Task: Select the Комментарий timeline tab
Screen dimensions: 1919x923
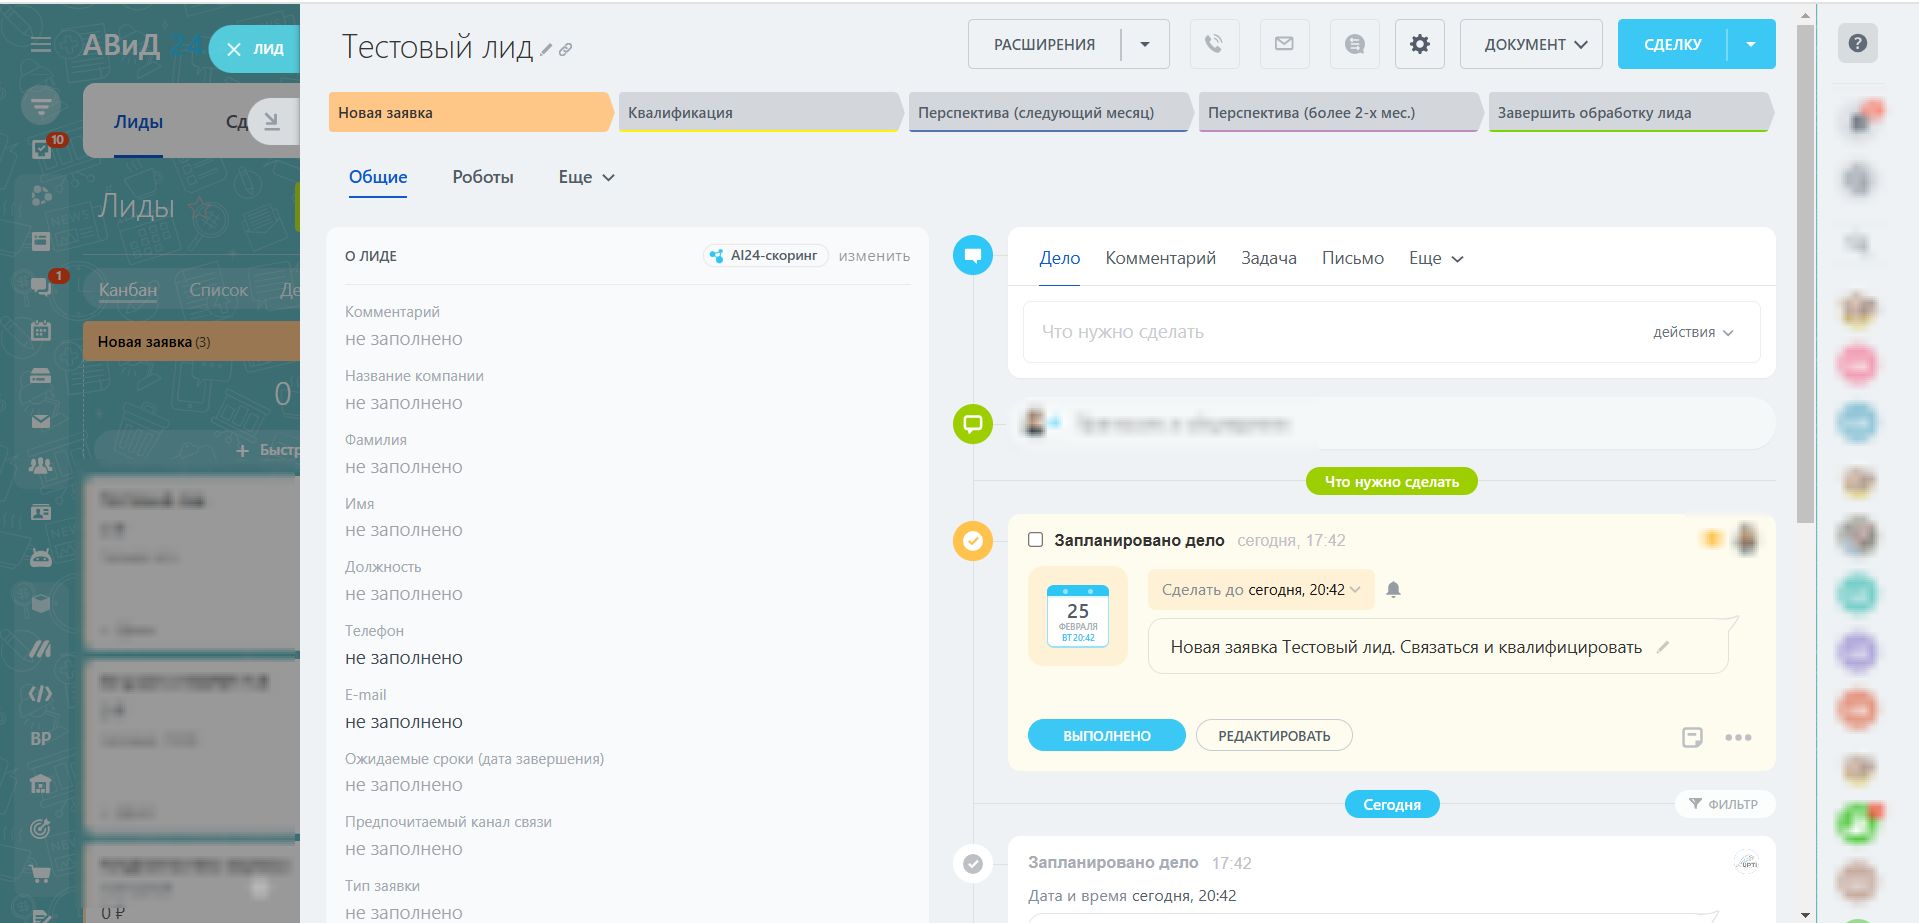Action: tap(1161, 258)
